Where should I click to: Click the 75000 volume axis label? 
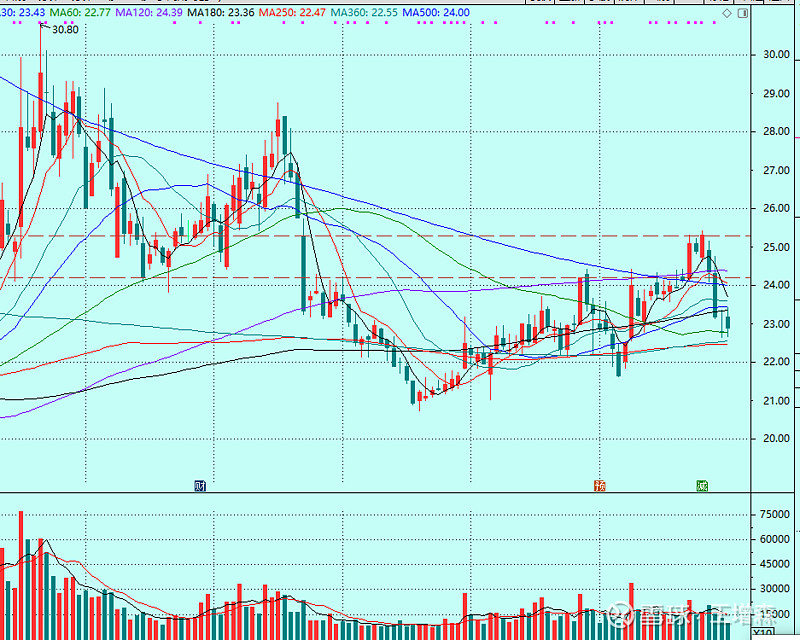774,515
